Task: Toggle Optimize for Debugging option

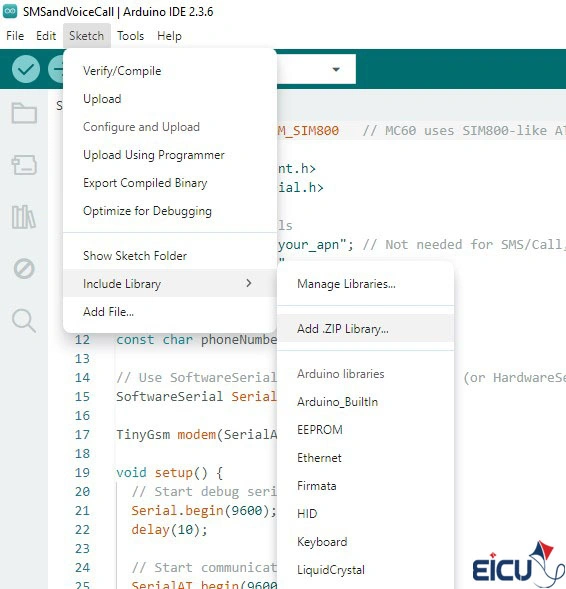Action: (x=170, y=211)
